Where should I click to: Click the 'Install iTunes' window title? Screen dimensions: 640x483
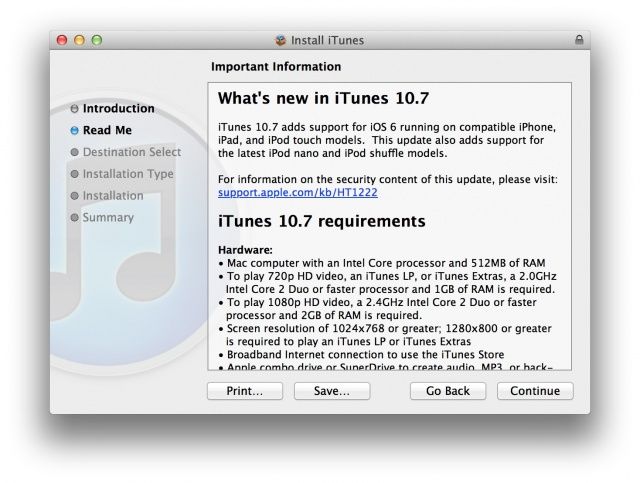pos(327,40)
